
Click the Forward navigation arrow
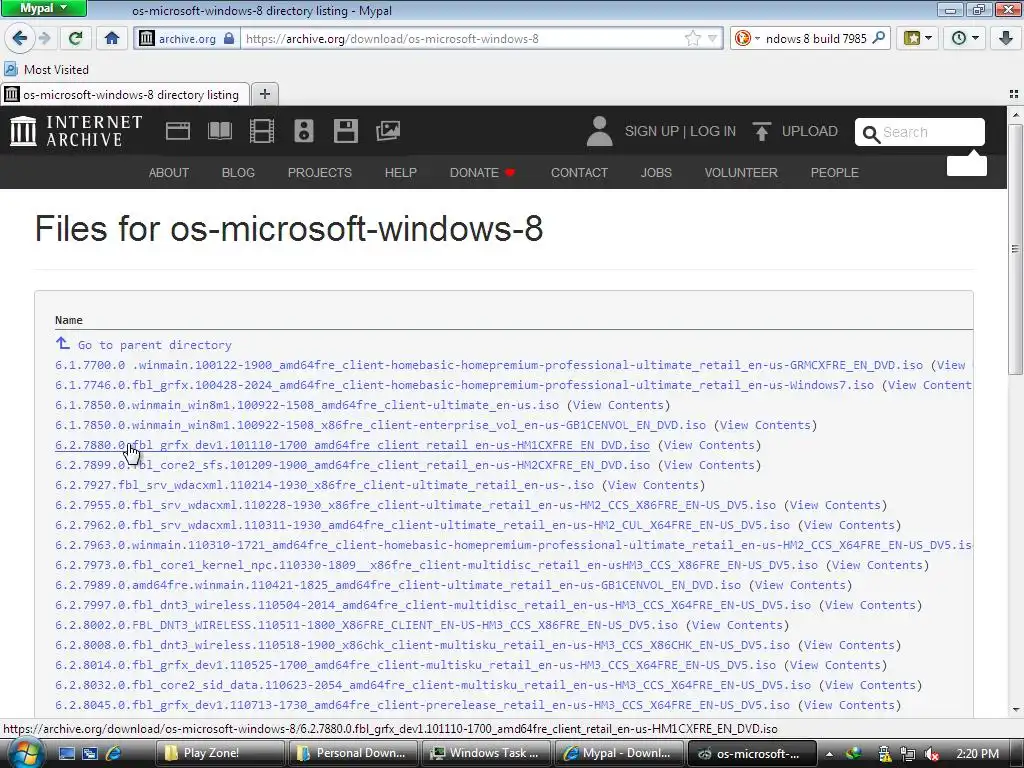tap(45, 38)
